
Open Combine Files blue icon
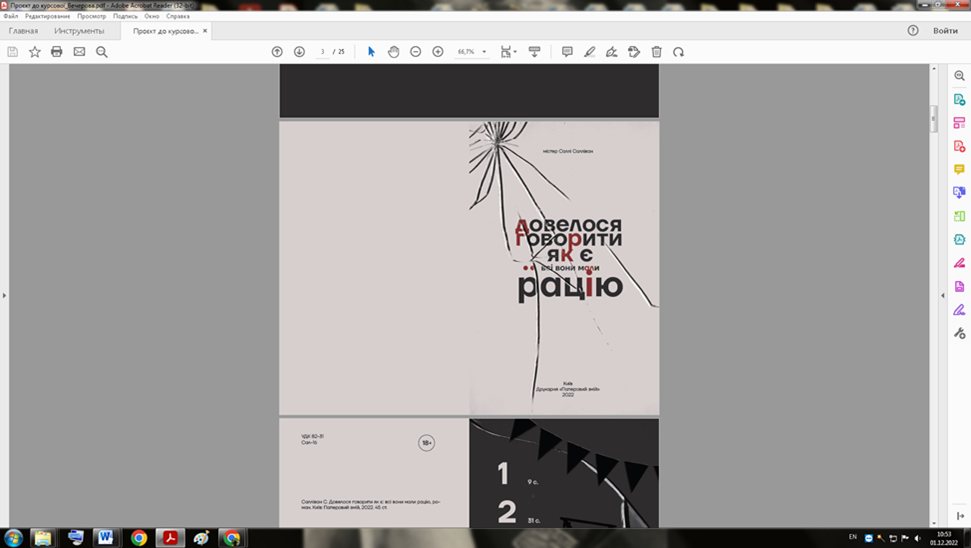[x=959, y=193]
